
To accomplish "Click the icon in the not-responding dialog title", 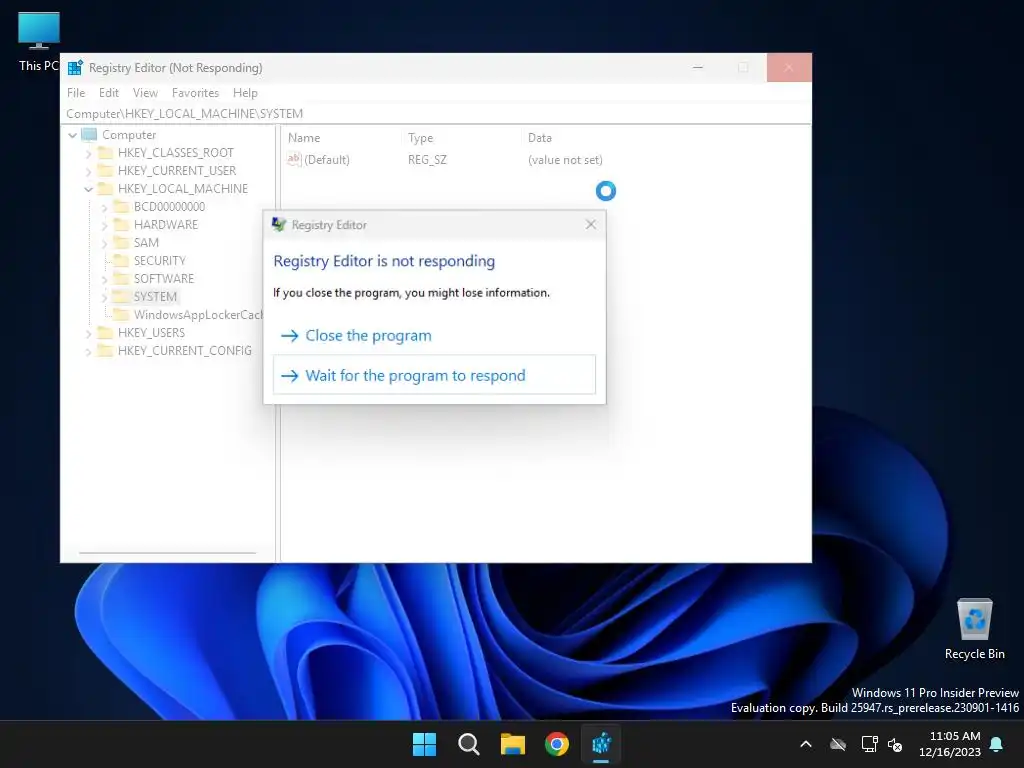I will click(279, 225).
